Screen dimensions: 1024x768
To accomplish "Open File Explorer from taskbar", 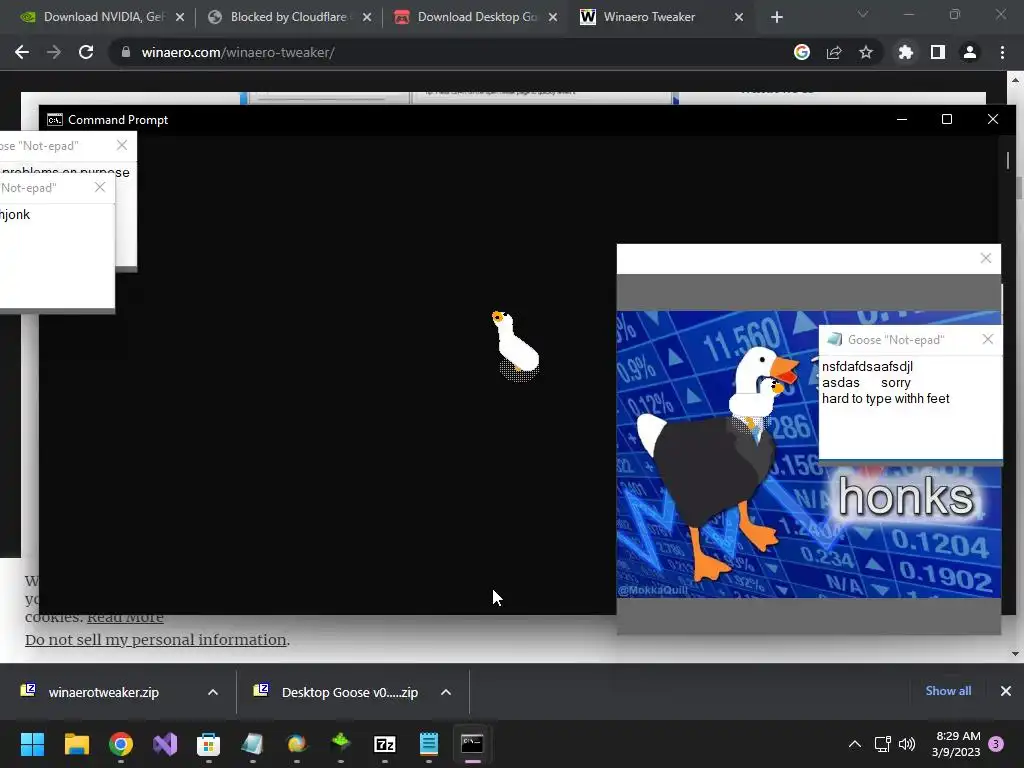I will tap(76, 744).
